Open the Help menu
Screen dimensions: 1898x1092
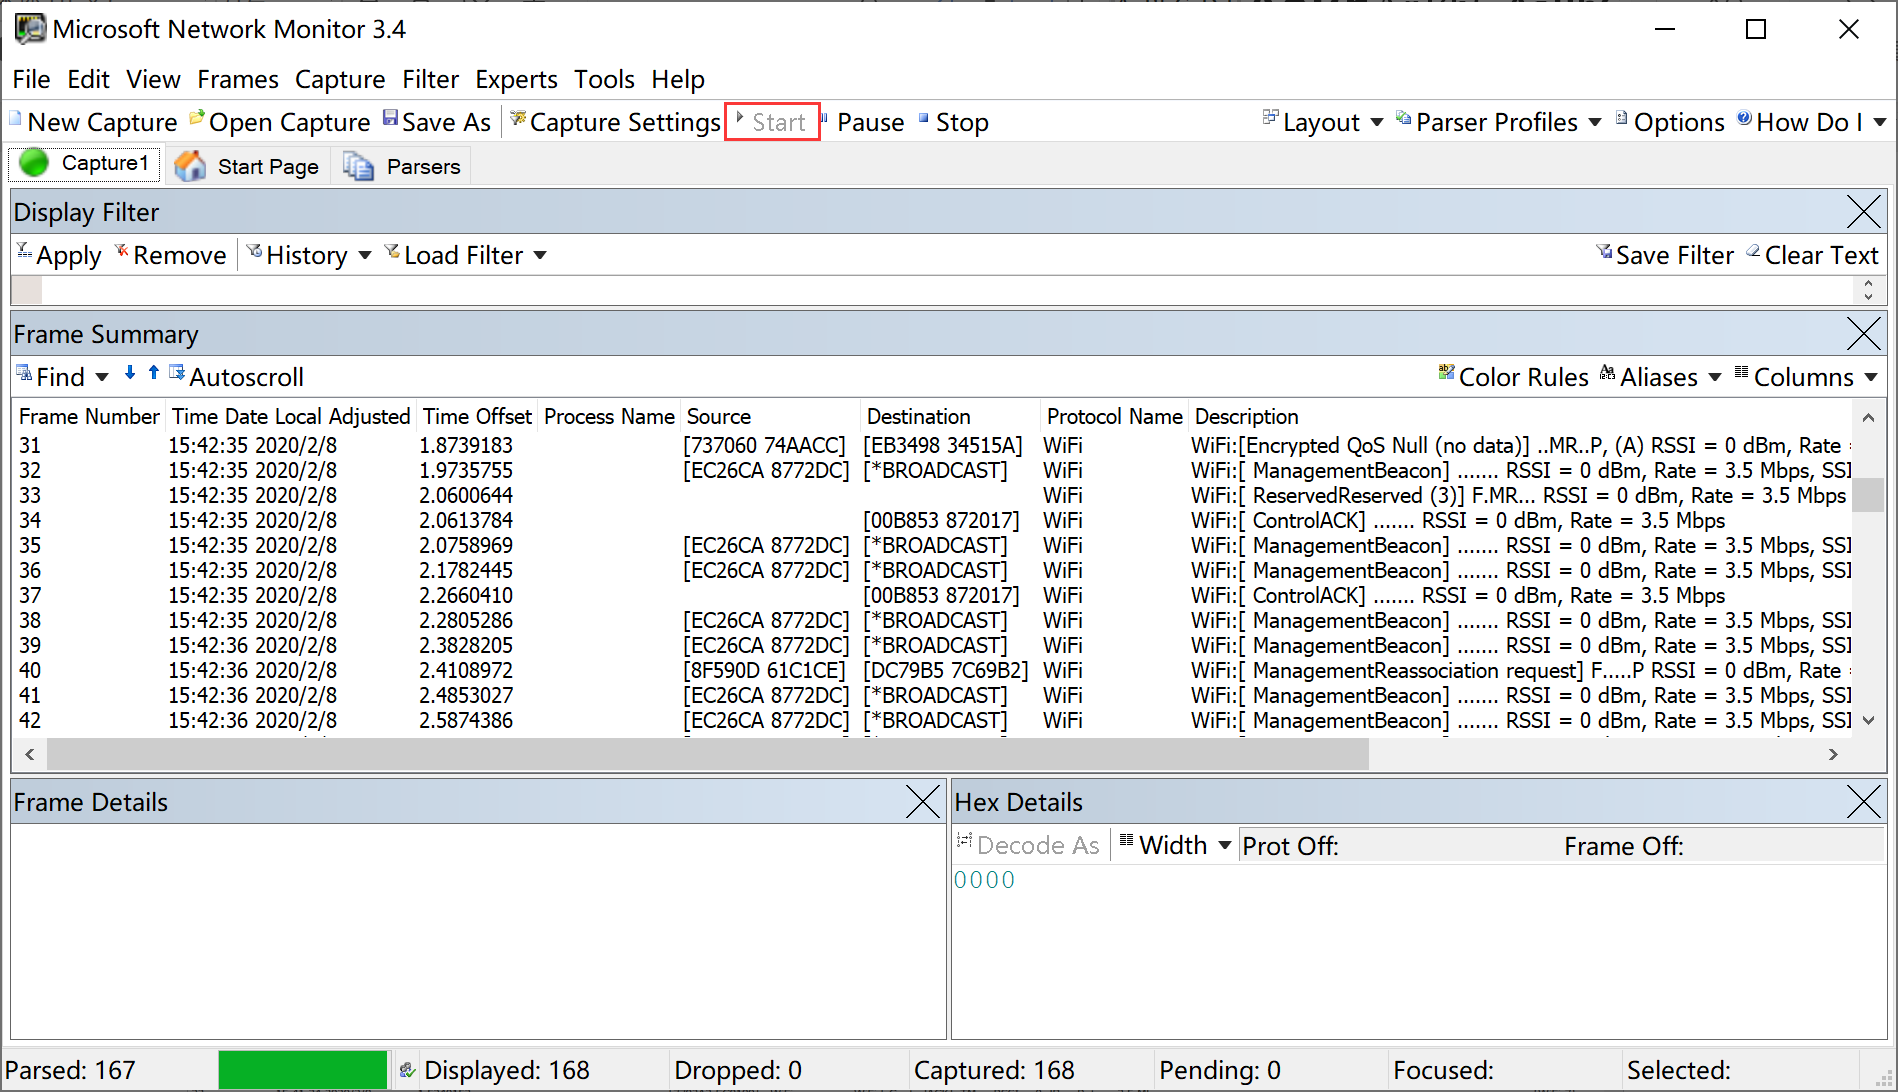click(678, 79)
